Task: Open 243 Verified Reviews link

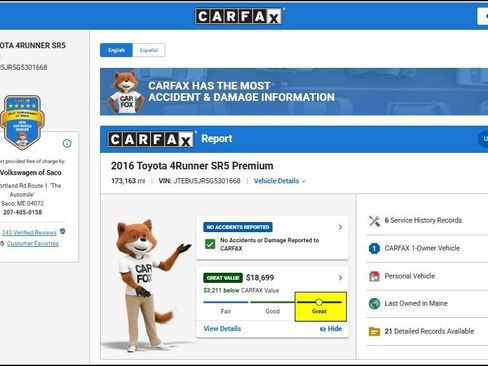Action: (x=29, y=233)
